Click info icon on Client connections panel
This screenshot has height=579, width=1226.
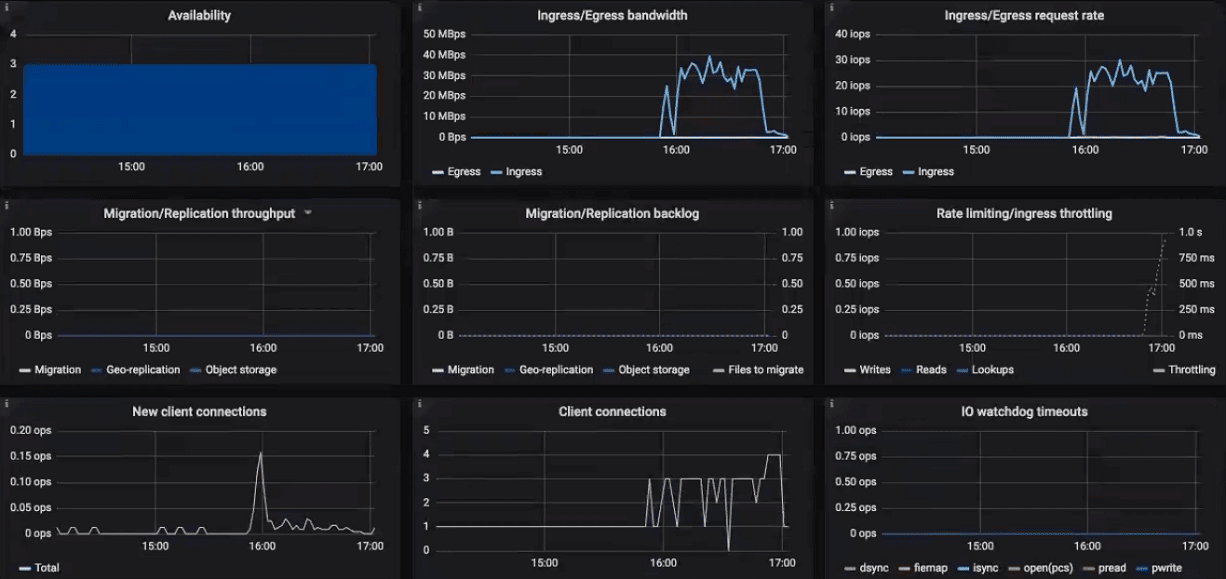click(419, 403)
